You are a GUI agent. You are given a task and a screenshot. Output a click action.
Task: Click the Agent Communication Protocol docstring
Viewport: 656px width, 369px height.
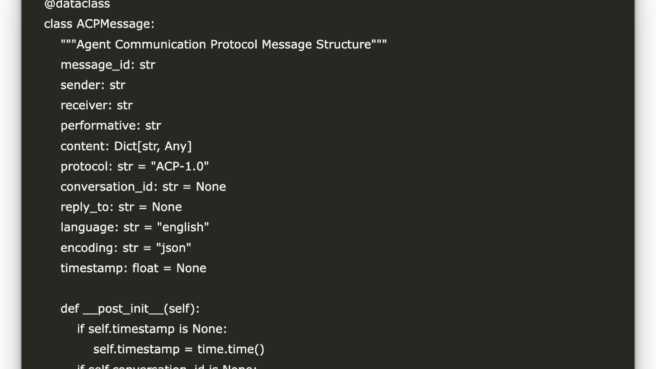[x=223, y=44]
